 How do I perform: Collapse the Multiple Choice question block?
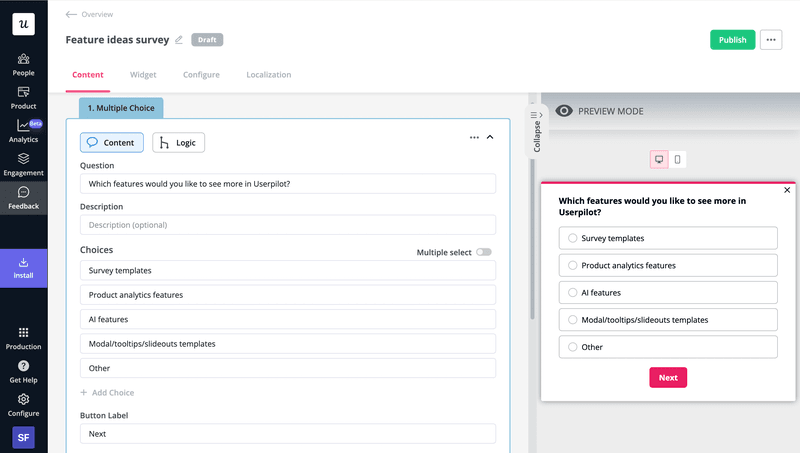point(490,138)
